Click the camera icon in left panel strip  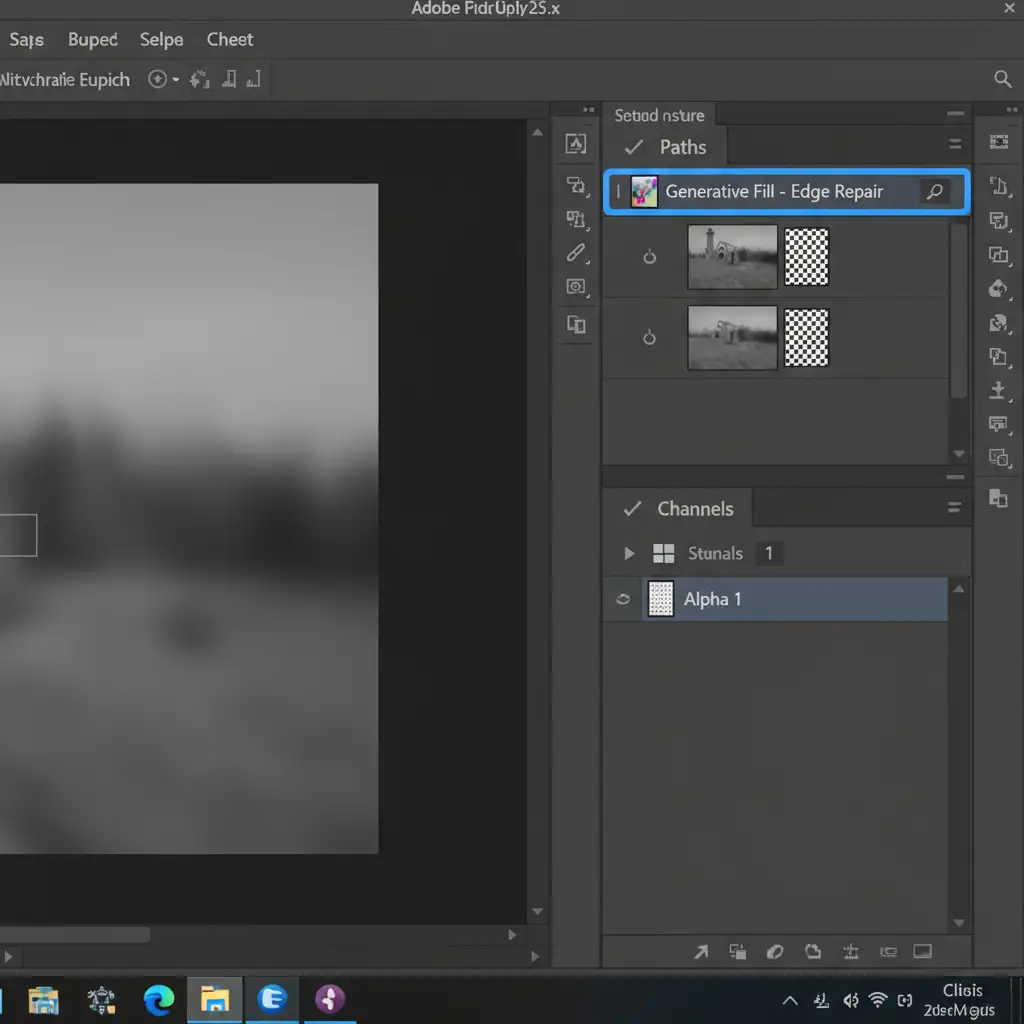pyautogui.click(x=576, y=287)
